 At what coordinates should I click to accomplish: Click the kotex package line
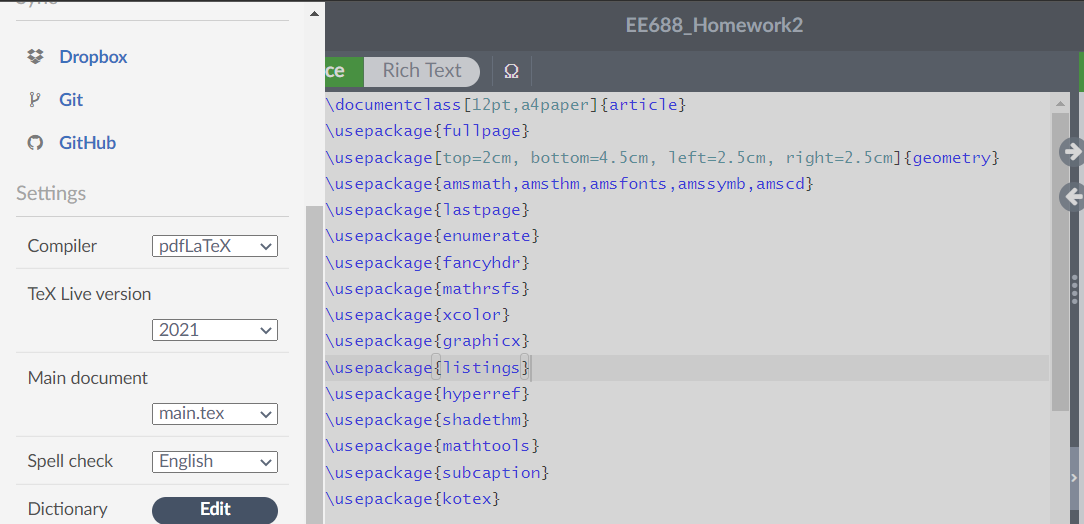tap(413, 499)
